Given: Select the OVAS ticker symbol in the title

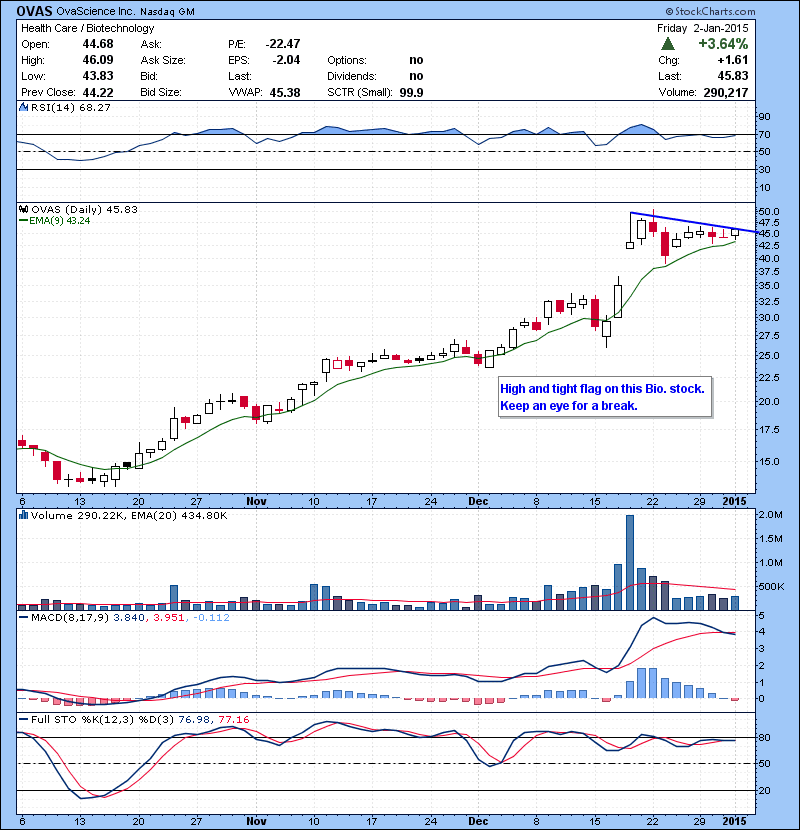Looking at the screenshot, I should [34, 11].
